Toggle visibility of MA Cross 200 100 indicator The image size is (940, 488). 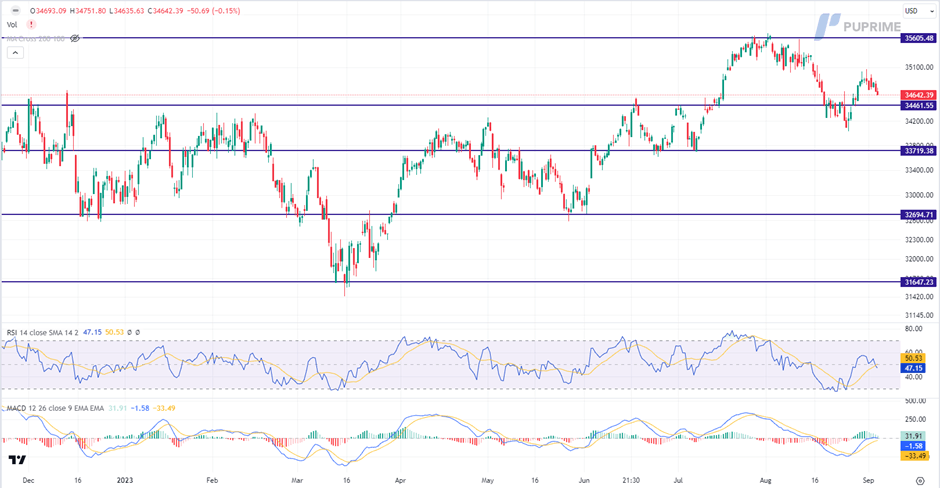[75, 38]
